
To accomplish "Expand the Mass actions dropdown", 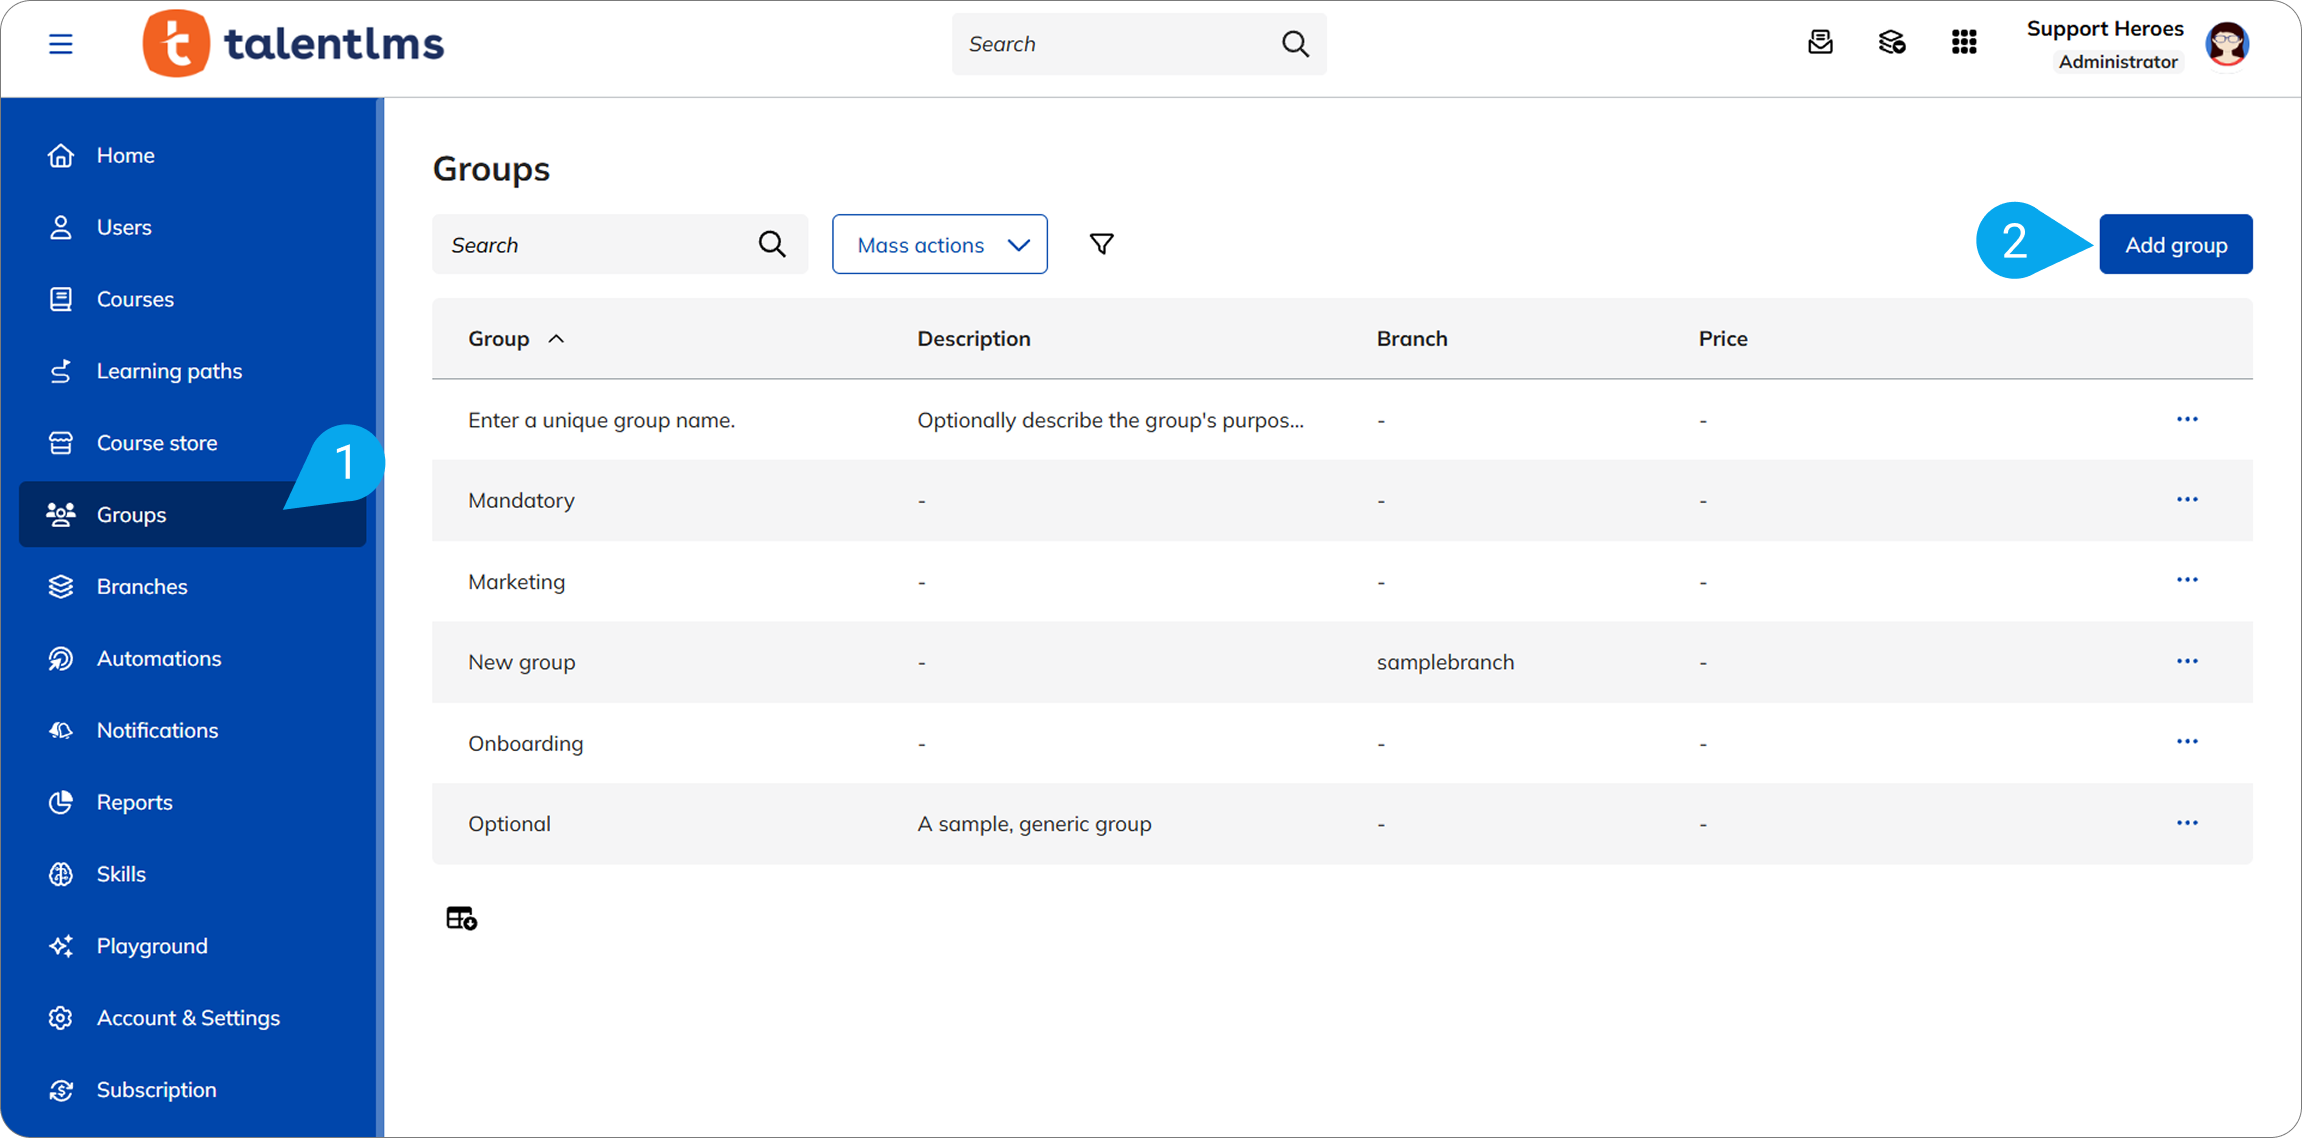I will coord(940,244).
